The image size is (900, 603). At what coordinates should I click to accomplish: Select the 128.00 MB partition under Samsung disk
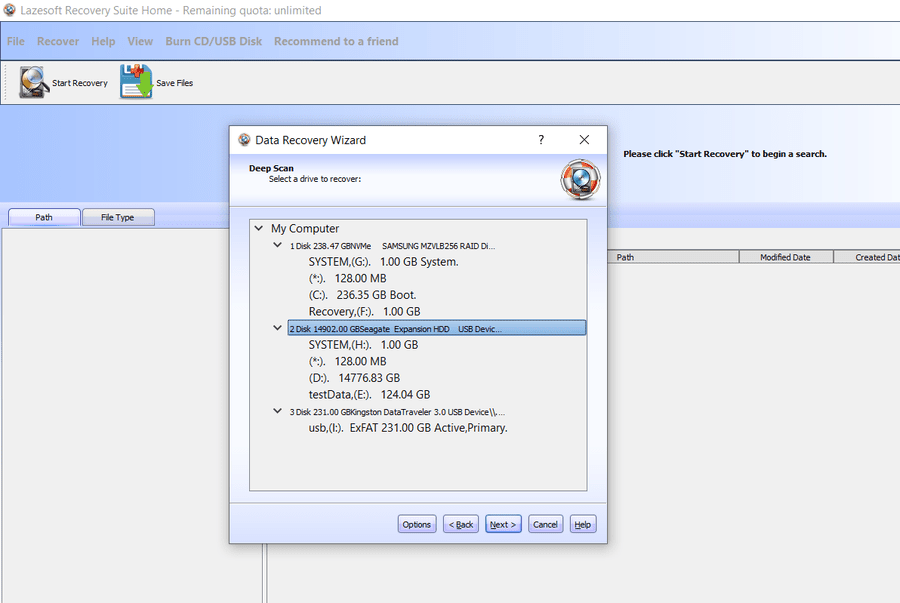(x=347, y=278)
